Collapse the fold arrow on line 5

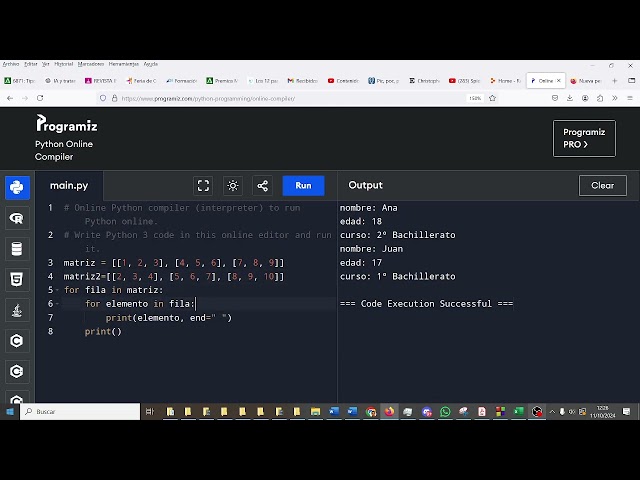pyautogui.click(x=57, y=290)
